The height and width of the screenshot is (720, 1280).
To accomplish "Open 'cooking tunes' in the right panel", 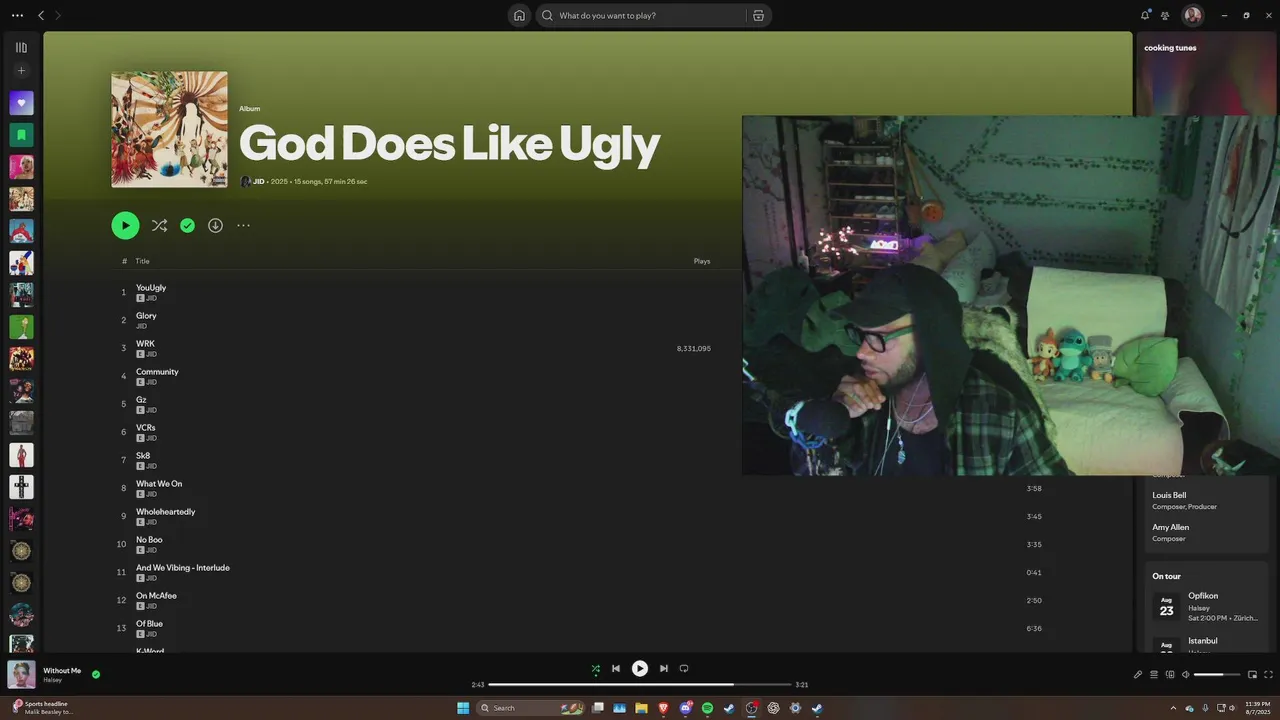I will [1170, 48].
